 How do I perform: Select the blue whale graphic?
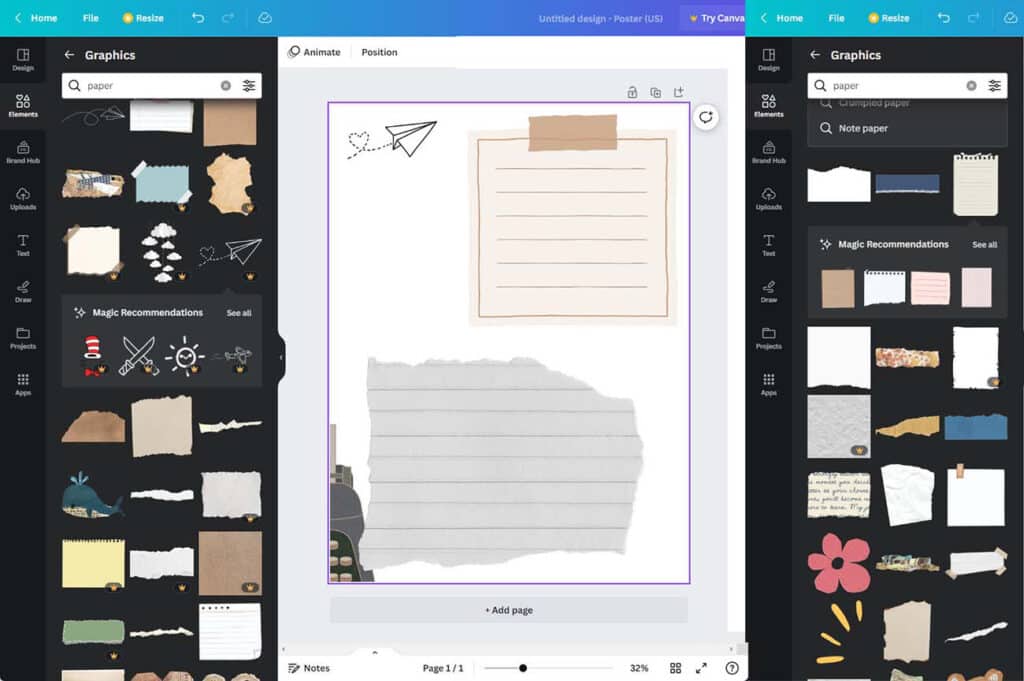91,495
